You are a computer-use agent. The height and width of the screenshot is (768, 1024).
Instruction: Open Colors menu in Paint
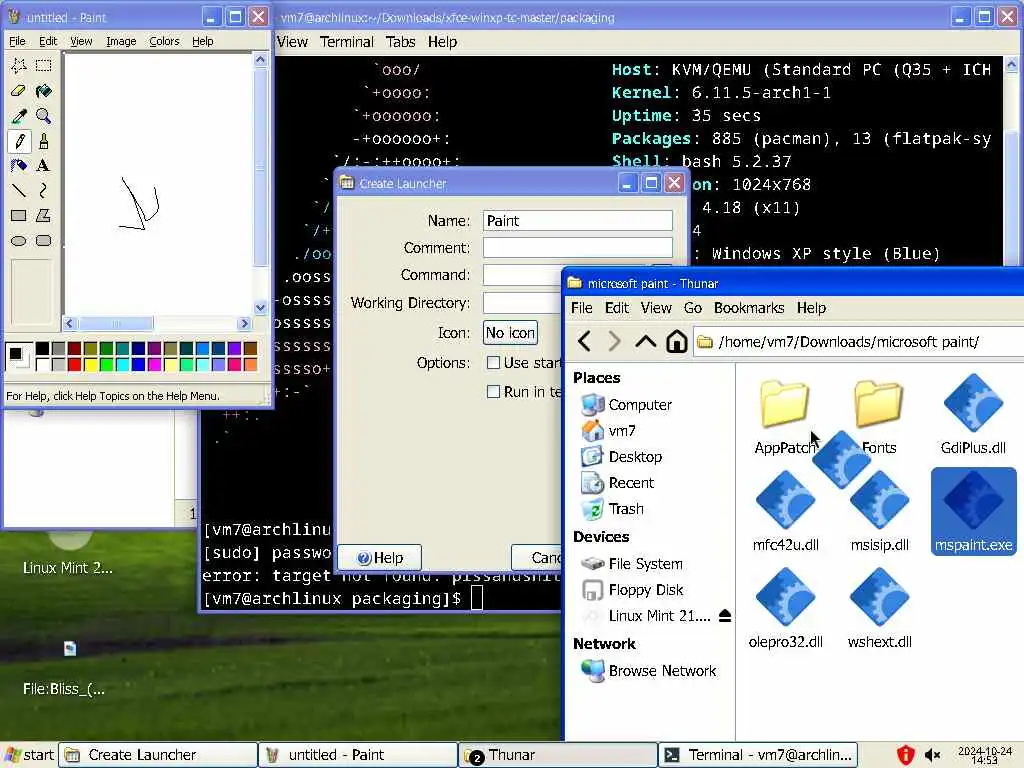[x=164, y=41]
